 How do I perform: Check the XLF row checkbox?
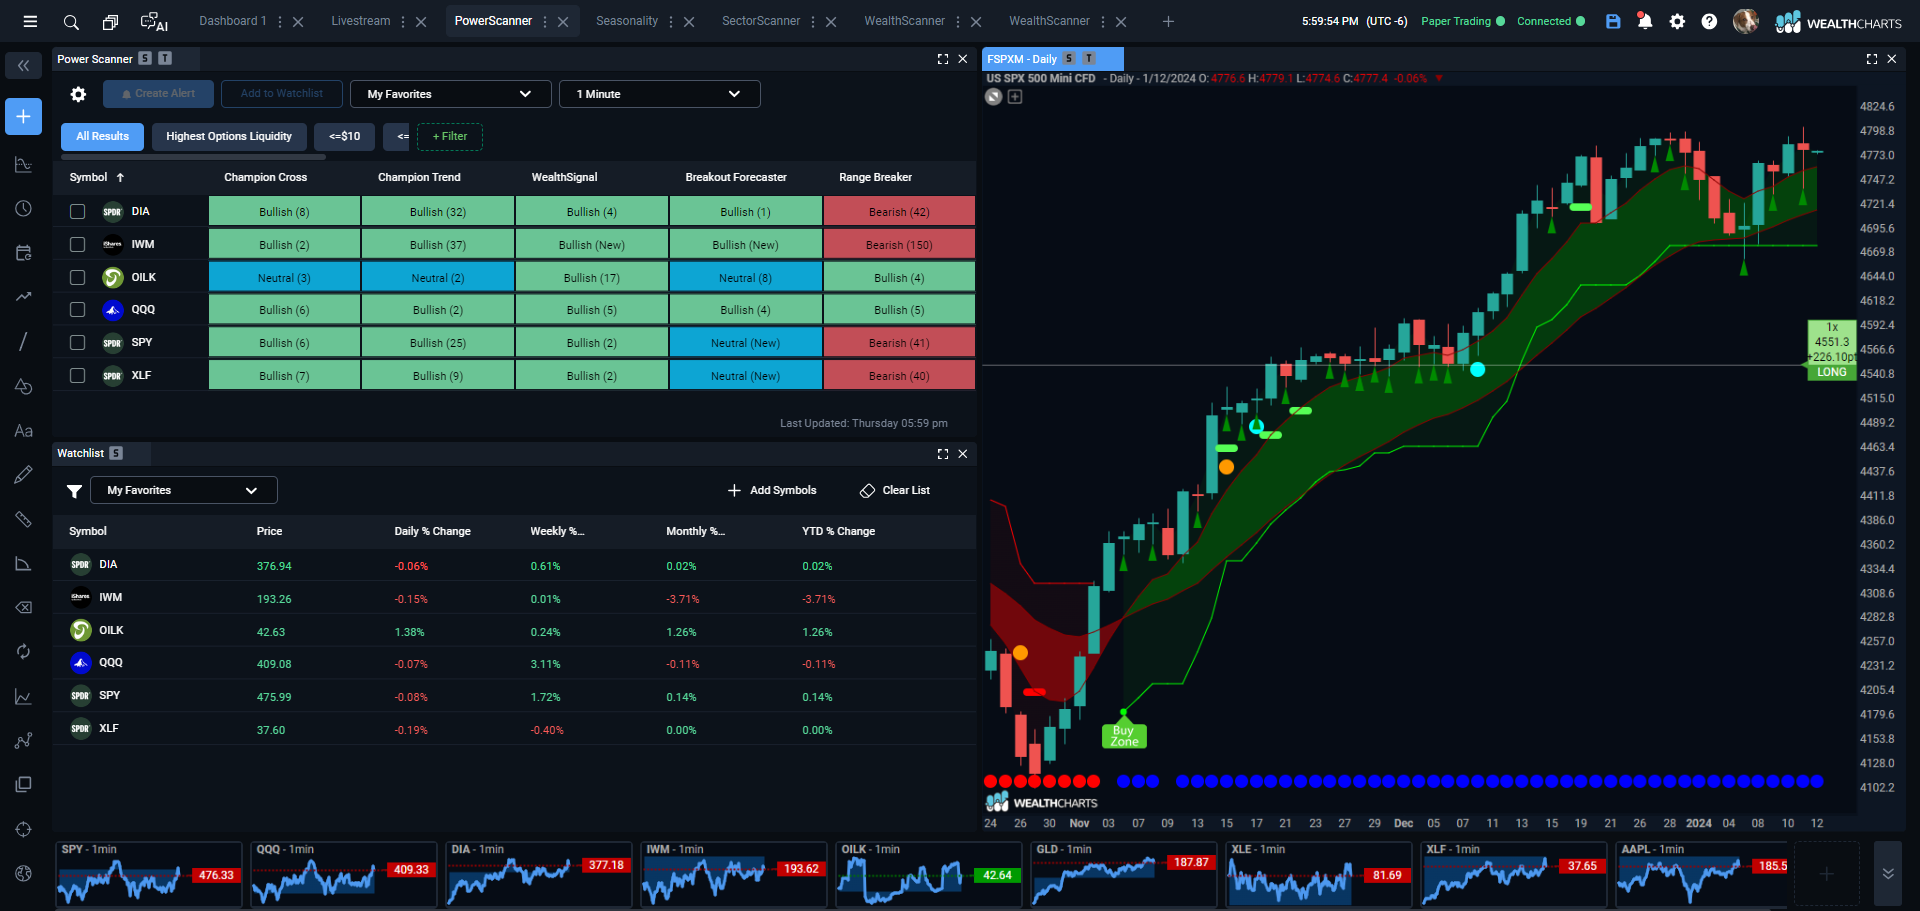[77, 376]
